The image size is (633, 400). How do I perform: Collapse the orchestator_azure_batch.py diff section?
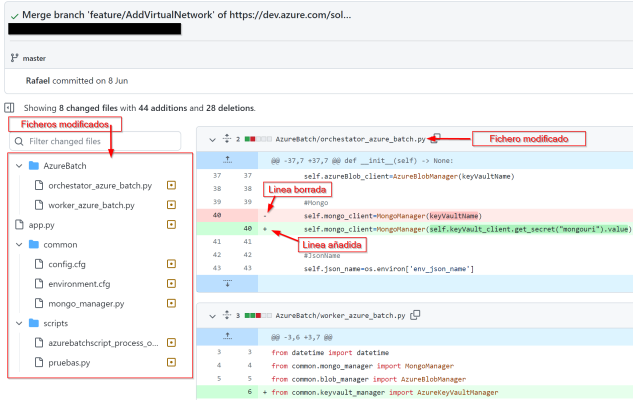212,140
